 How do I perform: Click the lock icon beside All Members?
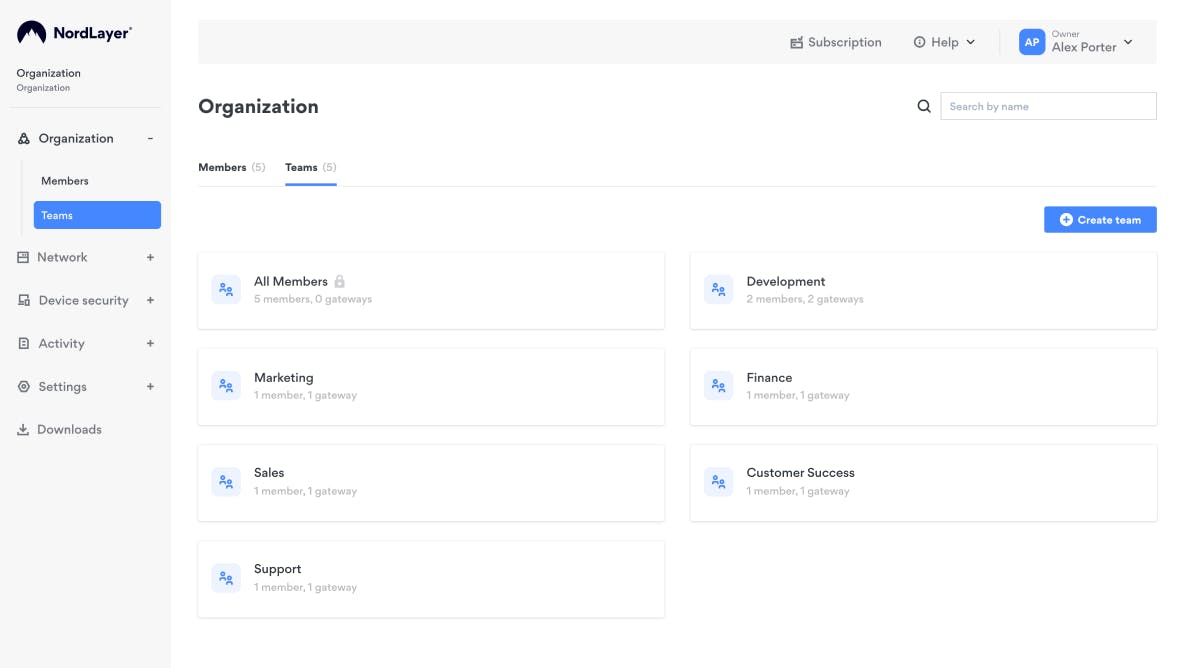(x=340, y=282)
